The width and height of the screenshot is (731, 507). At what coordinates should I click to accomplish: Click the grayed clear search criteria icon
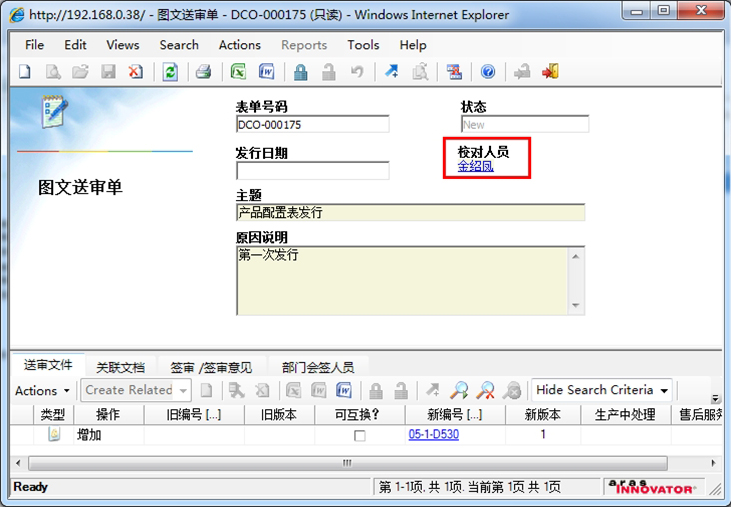pos(511,391)
